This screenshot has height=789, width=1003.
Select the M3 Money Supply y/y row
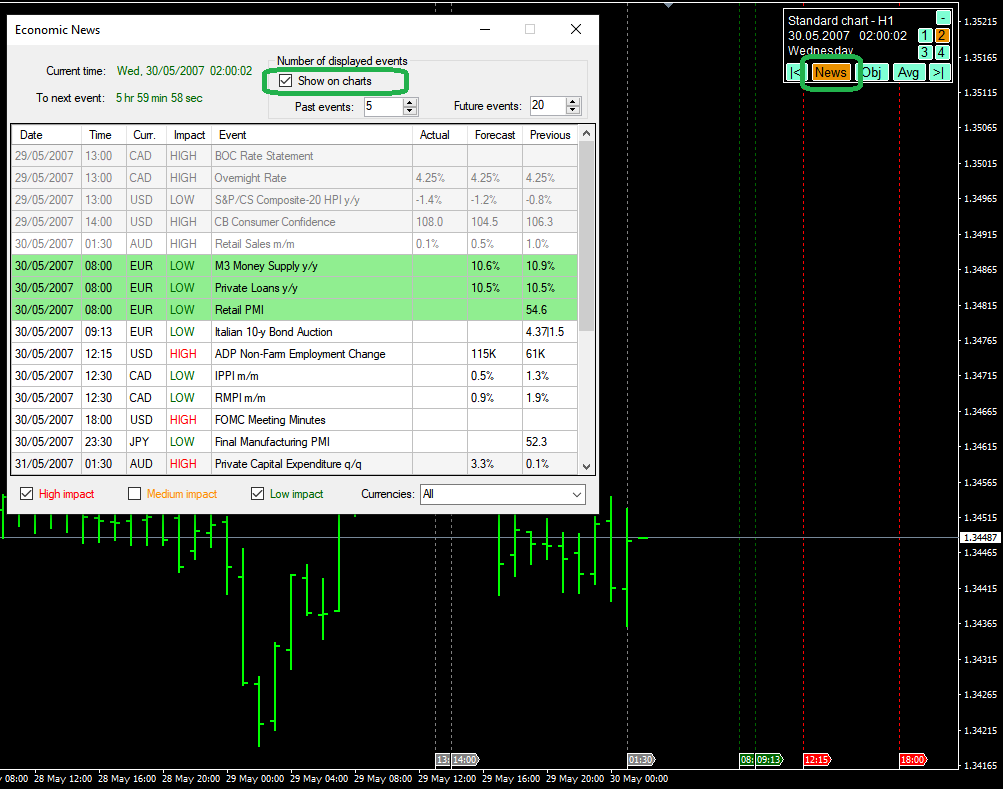[294, 266]
